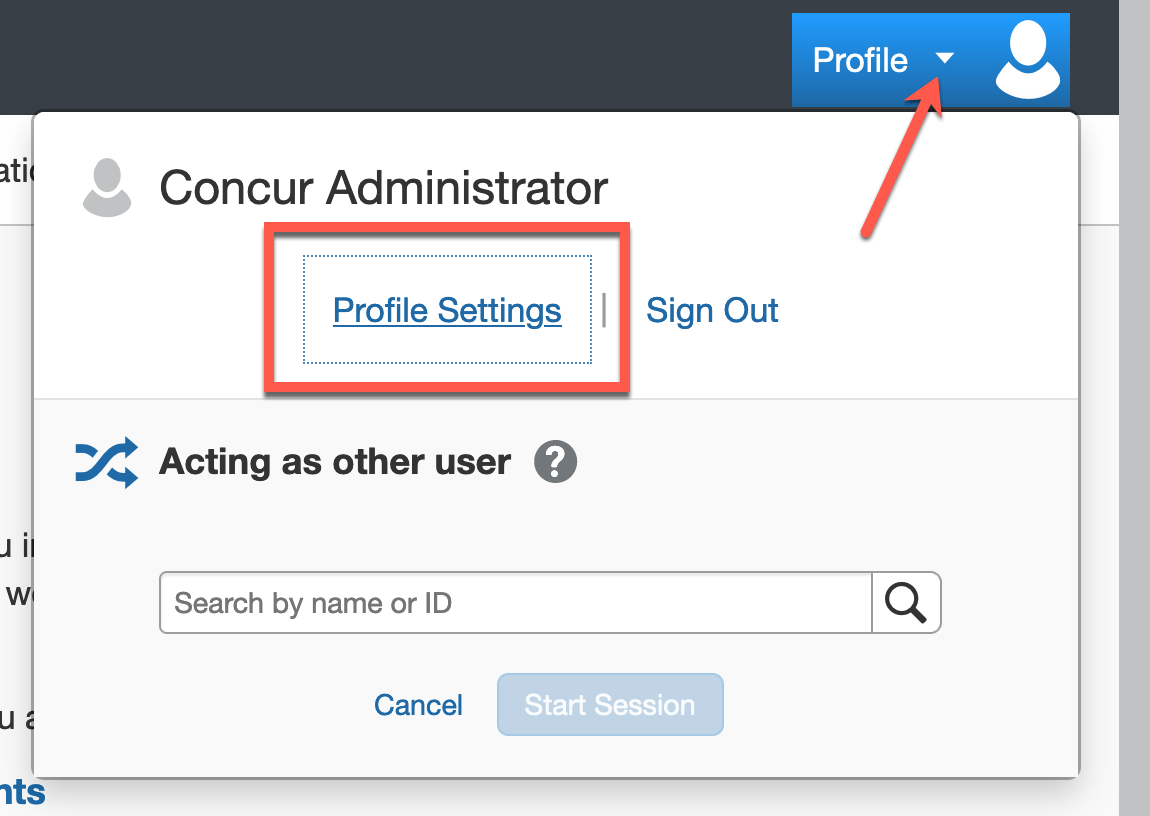Screen dimensions: 1150x816
Task: Click the blue user silhouette in the Profile button
Action: [1027, 59]
